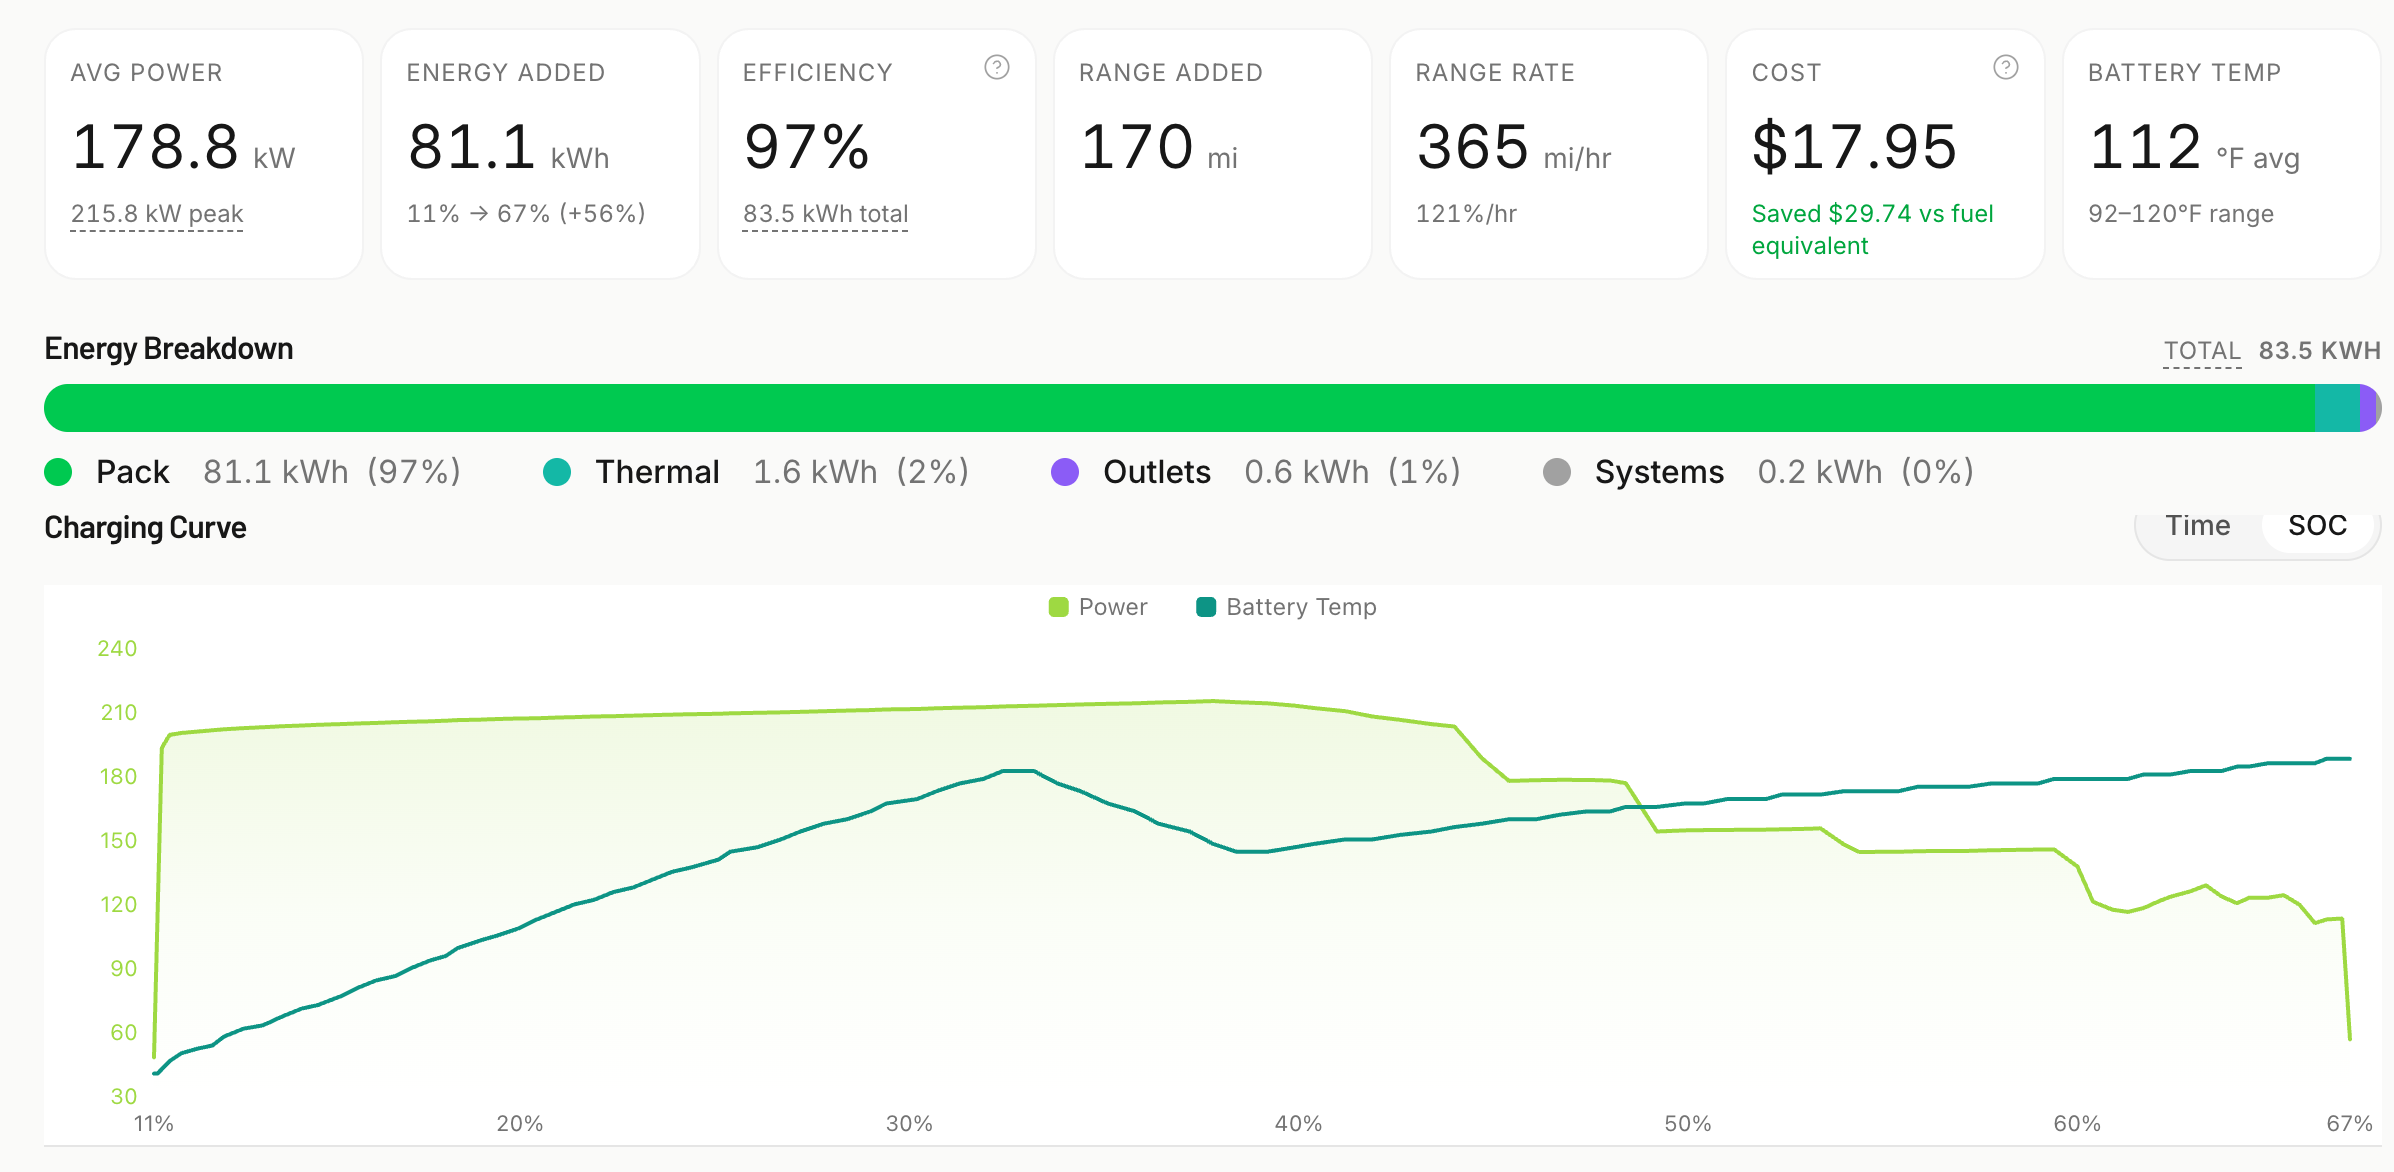Image resolution: width=2394 pixels, height=1172 pixels.
Task: Click the '81.1' energy added value
Action: [x=472, y=147]
